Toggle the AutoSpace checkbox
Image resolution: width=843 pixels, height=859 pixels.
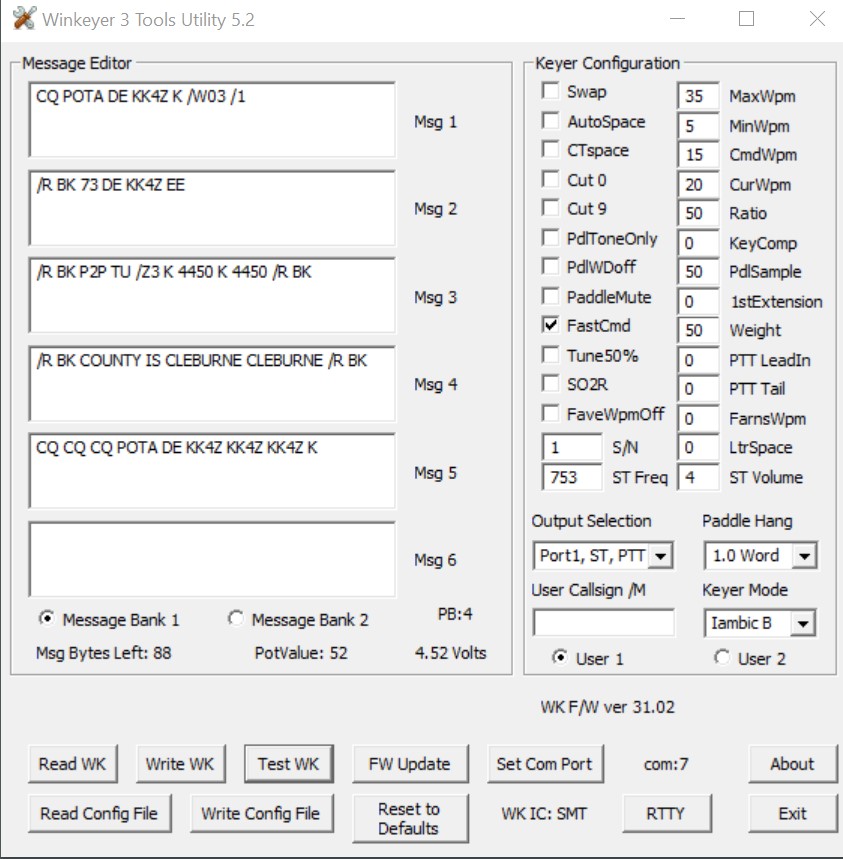coord(551,121)
